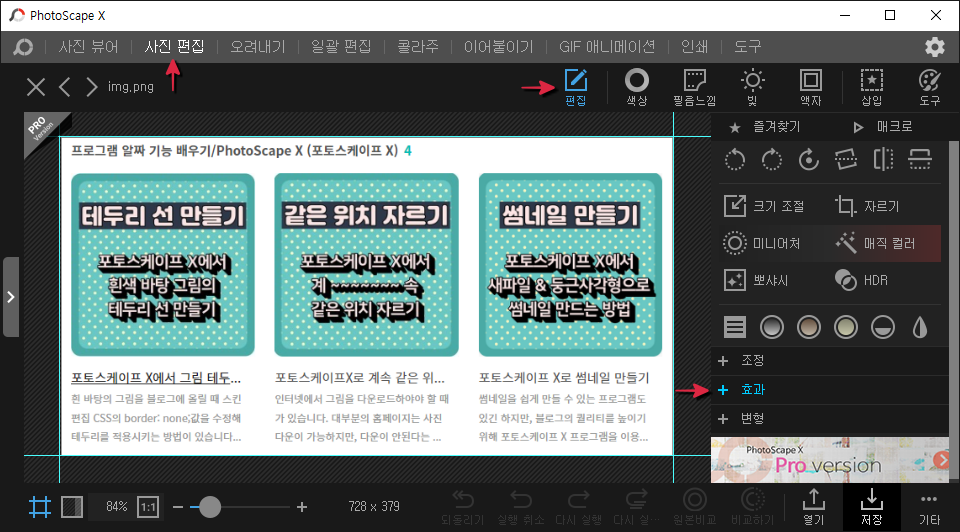Click the 열기 (Open) button

(814, 508)
